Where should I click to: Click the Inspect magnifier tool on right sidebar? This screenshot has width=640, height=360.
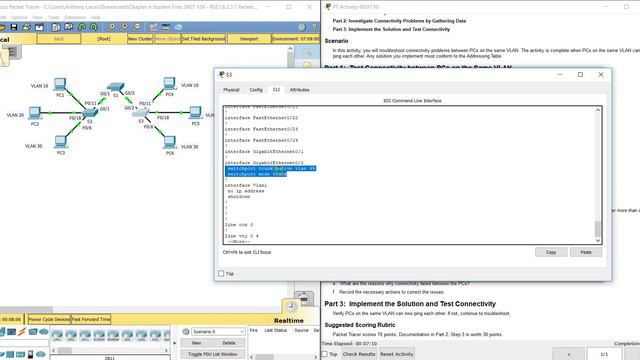click(307, 52)
